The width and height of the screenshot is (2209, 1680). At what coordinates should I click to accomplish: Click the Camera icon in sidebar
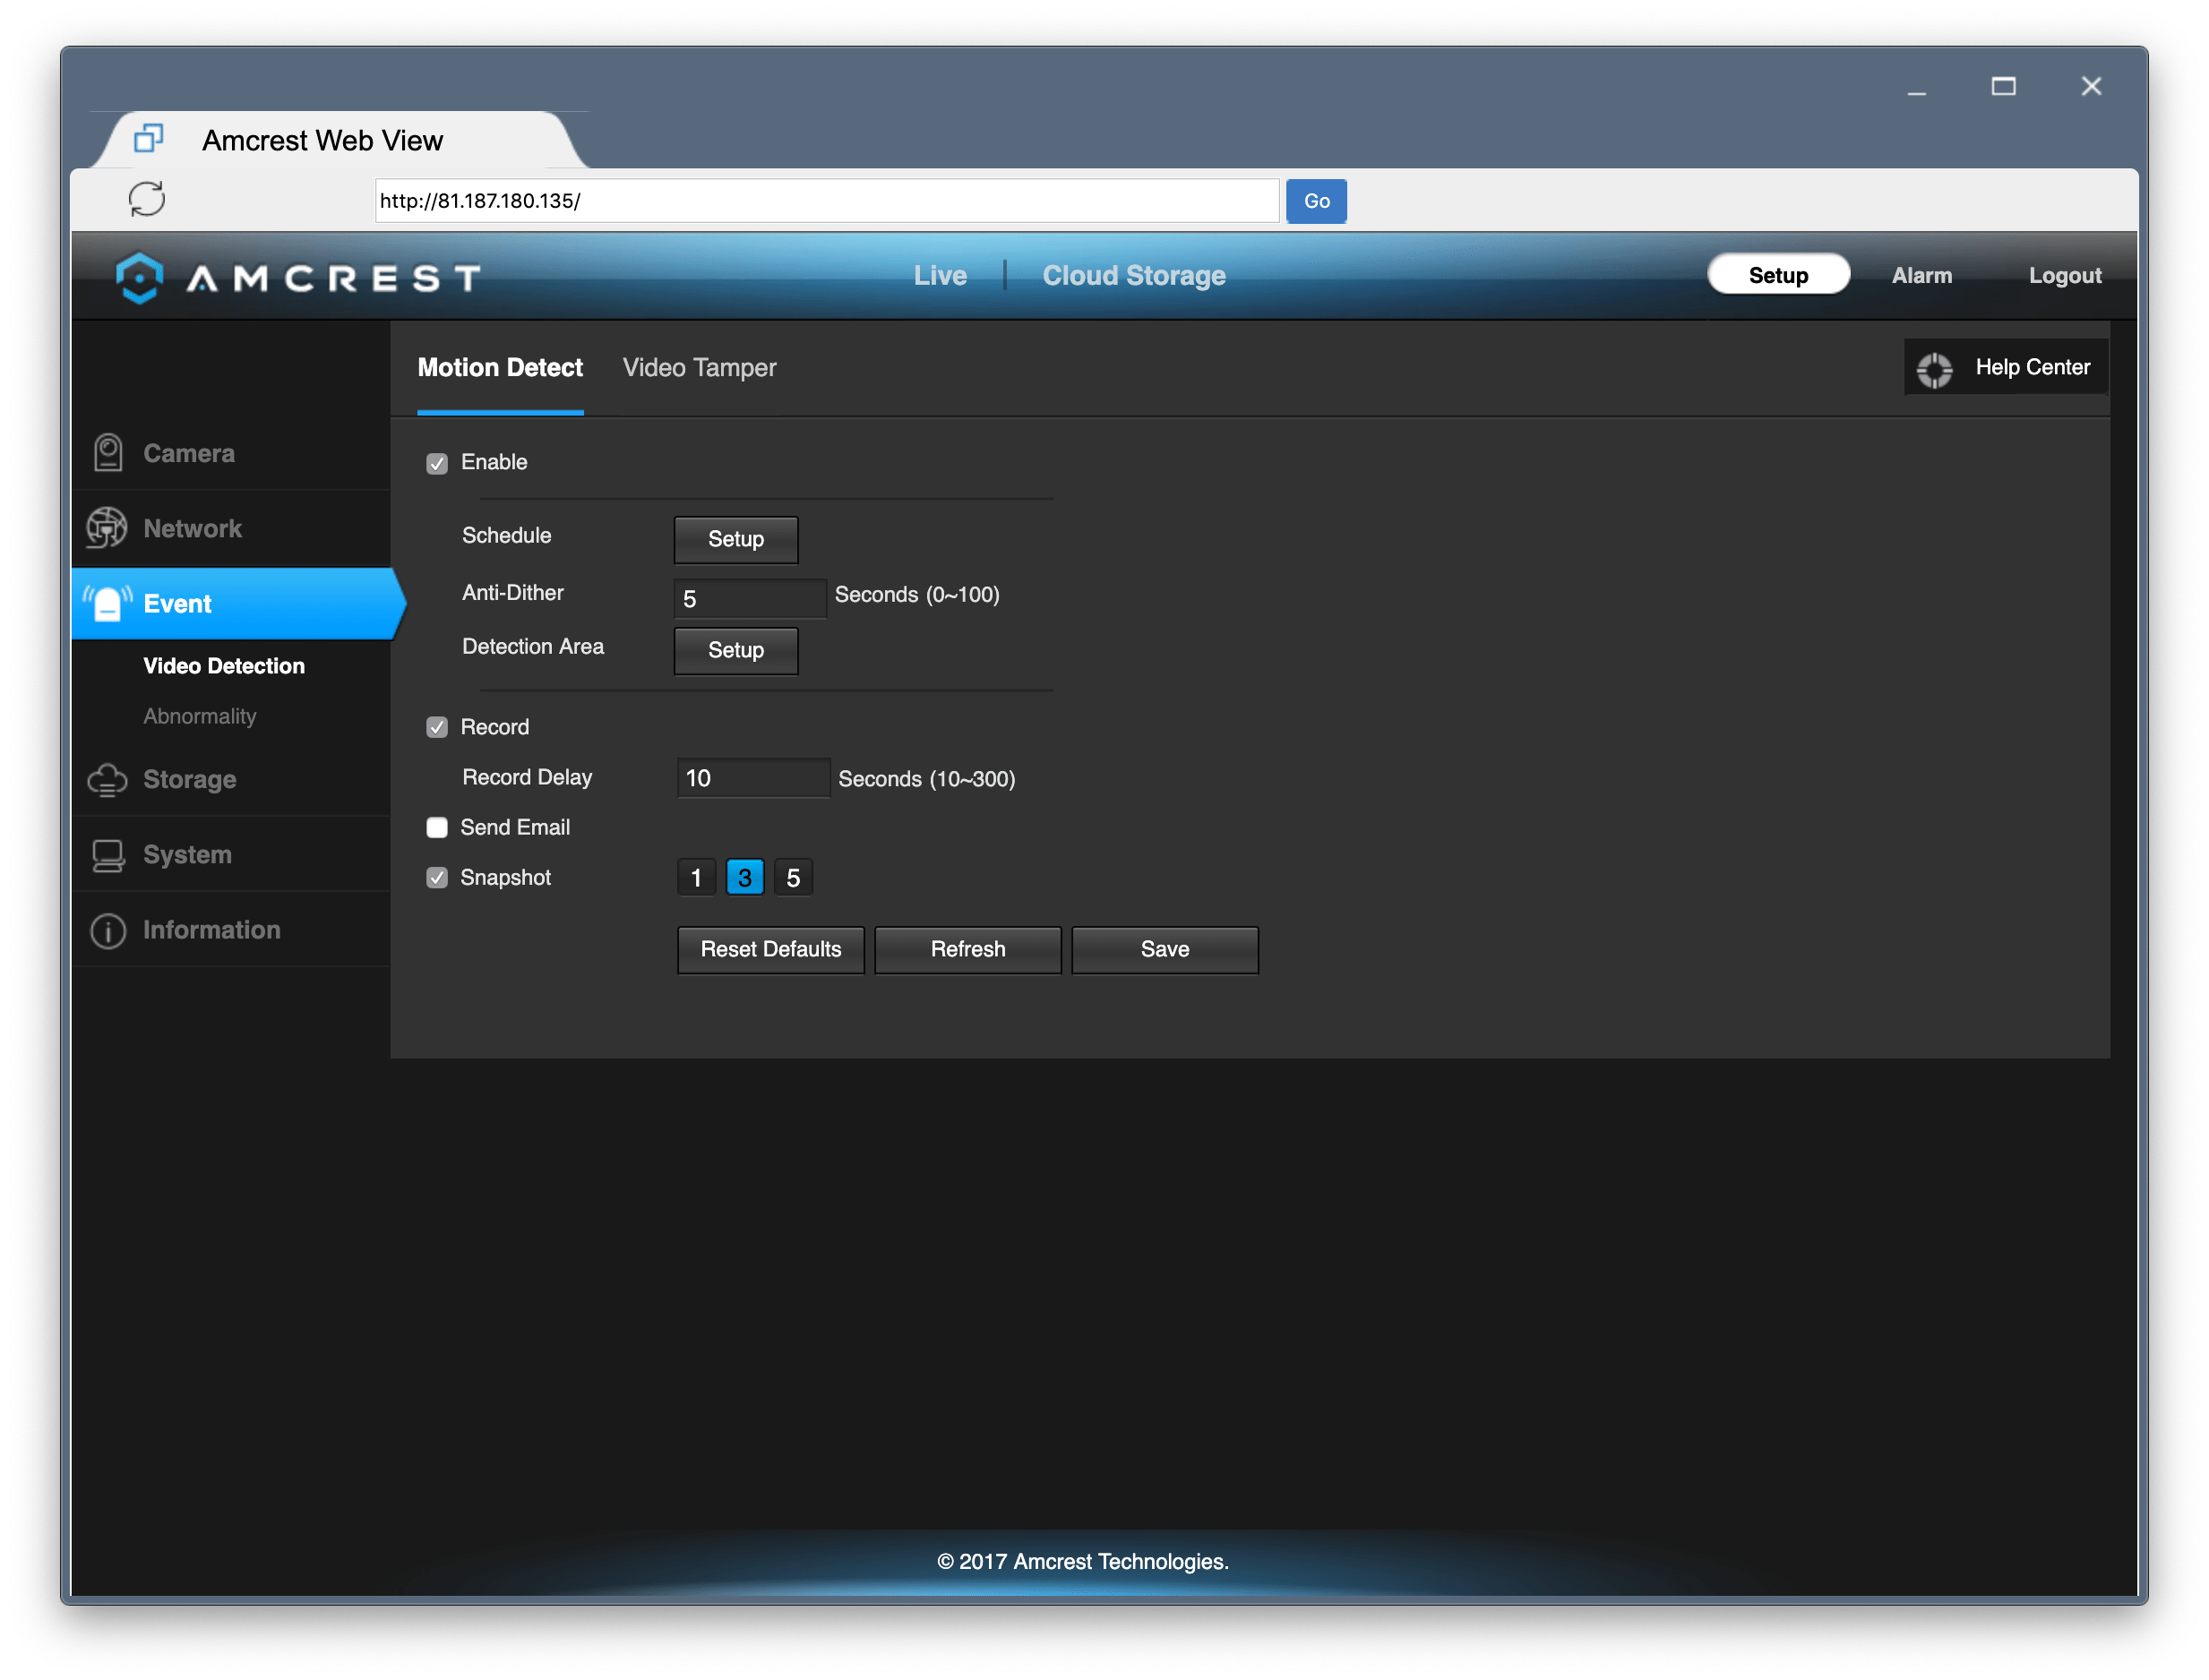point(109,453)
